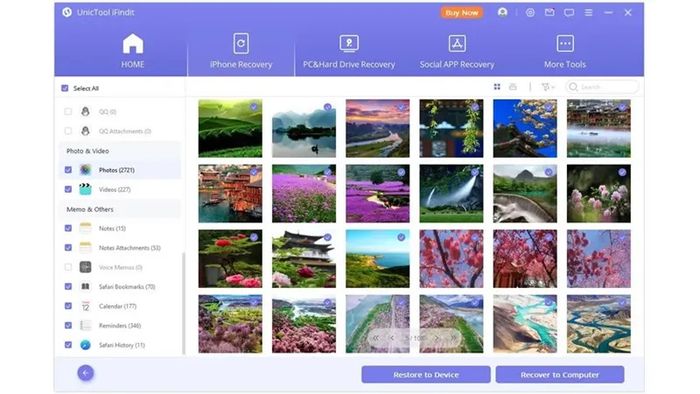Go to previous page of photos
The width and height of the screenshot is (700, 394).
tap(392, 338)
